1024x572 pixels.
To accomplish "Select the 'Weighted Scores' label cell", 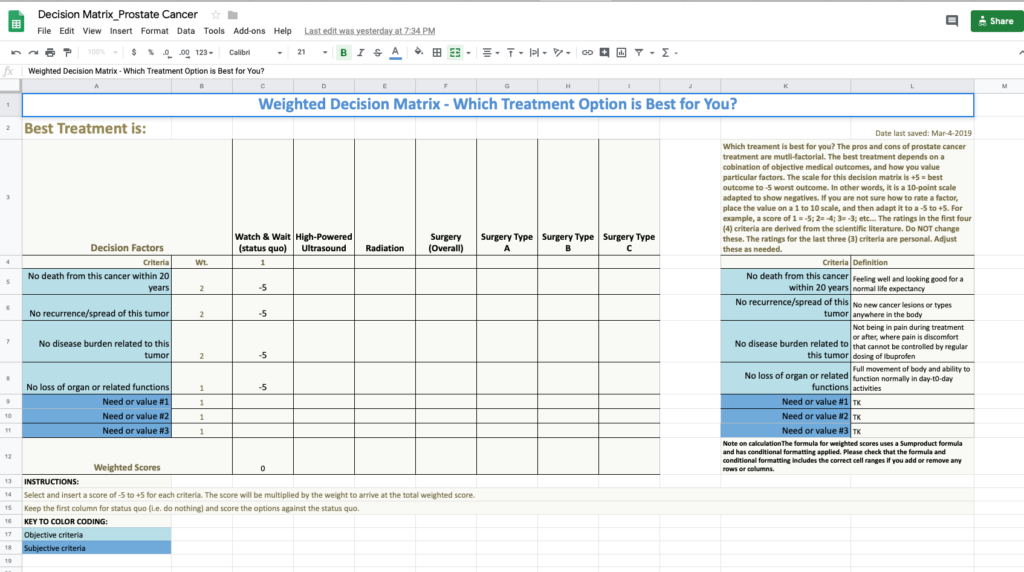I will pos(127,456).
